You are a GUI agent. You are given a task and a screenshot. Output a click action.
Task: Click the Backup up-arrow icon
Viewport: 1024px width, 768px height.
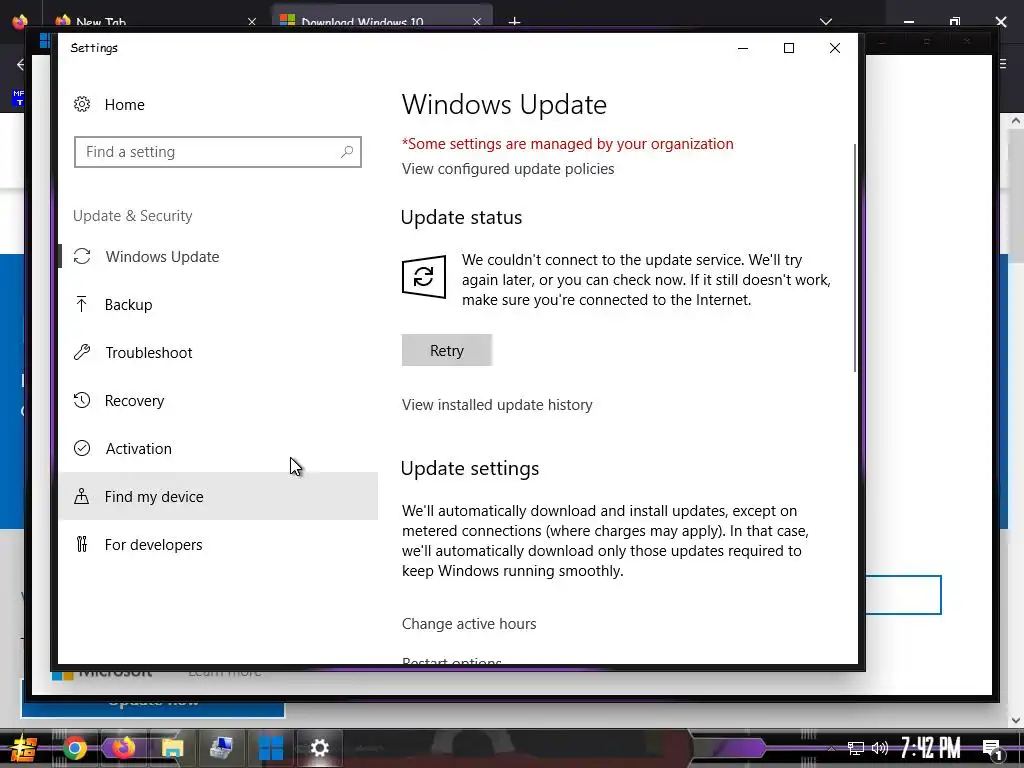pos(82,304)
